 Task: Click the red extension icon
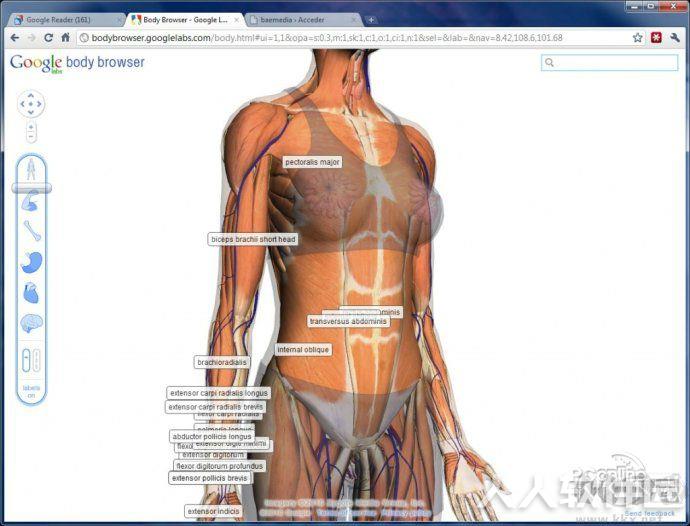pyautogui.click(x=656, y=38)
